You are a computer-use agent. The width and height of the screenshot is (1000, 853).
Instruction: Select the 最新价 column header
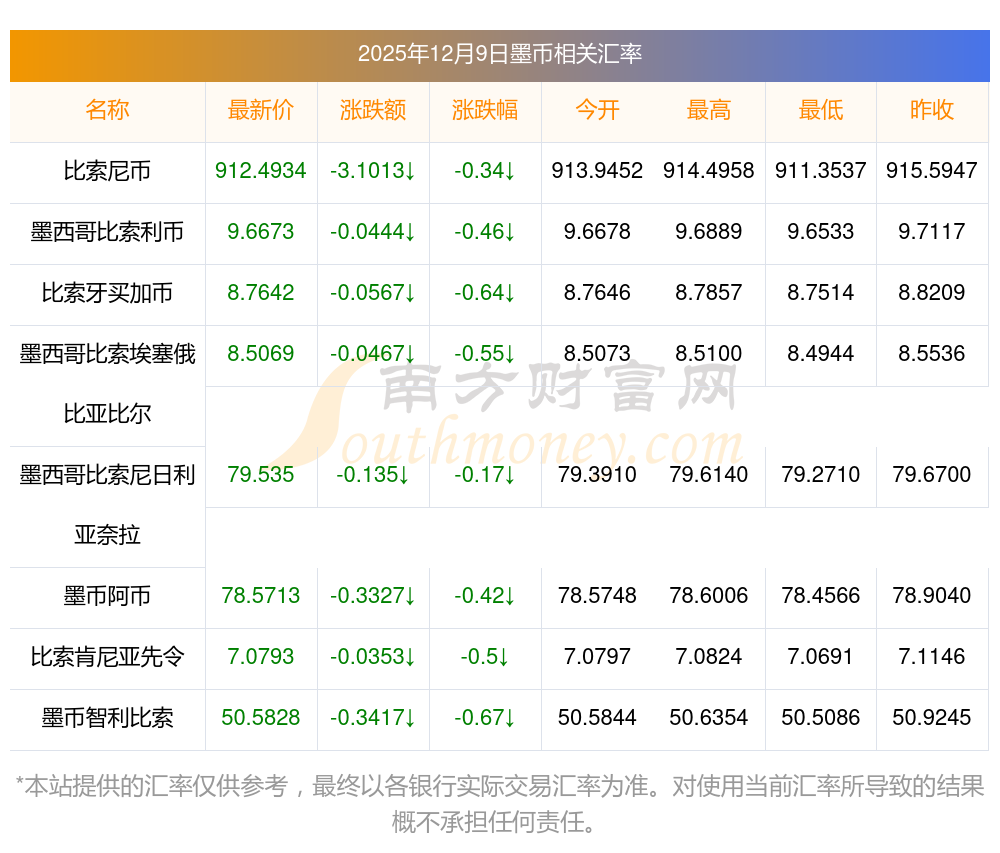coord(261,110)
